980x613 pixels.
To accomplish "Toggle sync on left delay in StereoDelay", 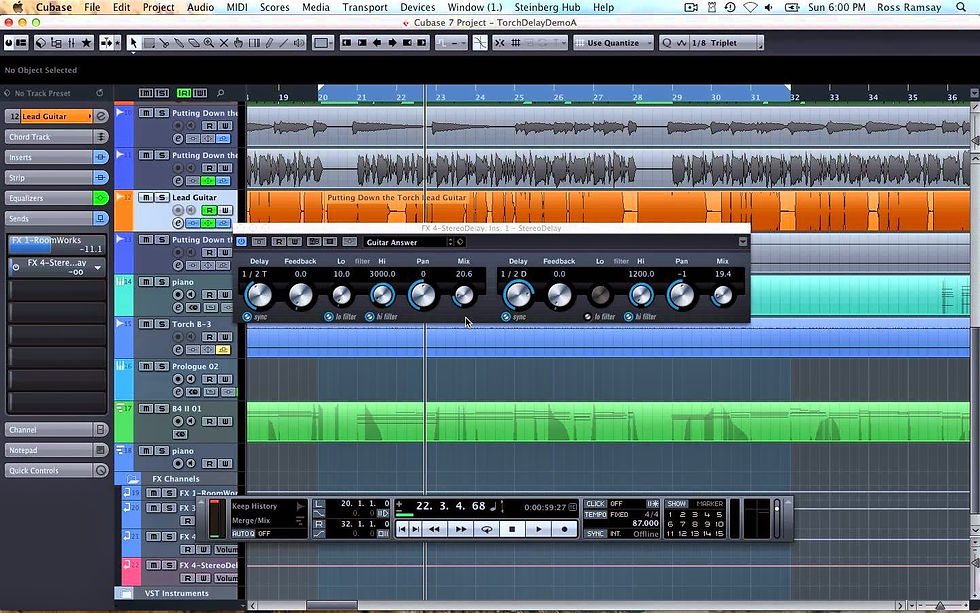I will (248, 317).
